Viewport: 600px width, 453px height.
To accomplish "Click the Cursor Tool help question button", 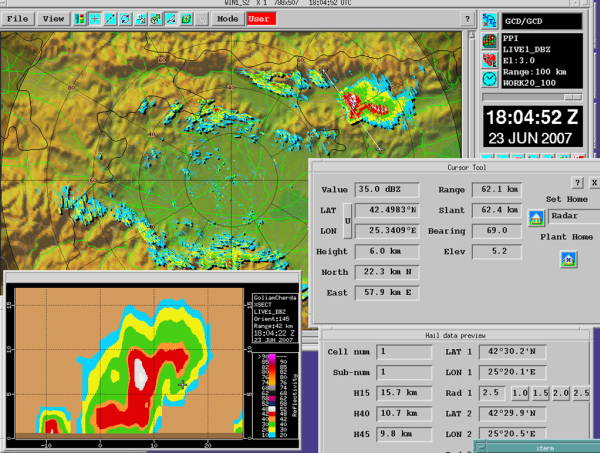I will (577, 183).
